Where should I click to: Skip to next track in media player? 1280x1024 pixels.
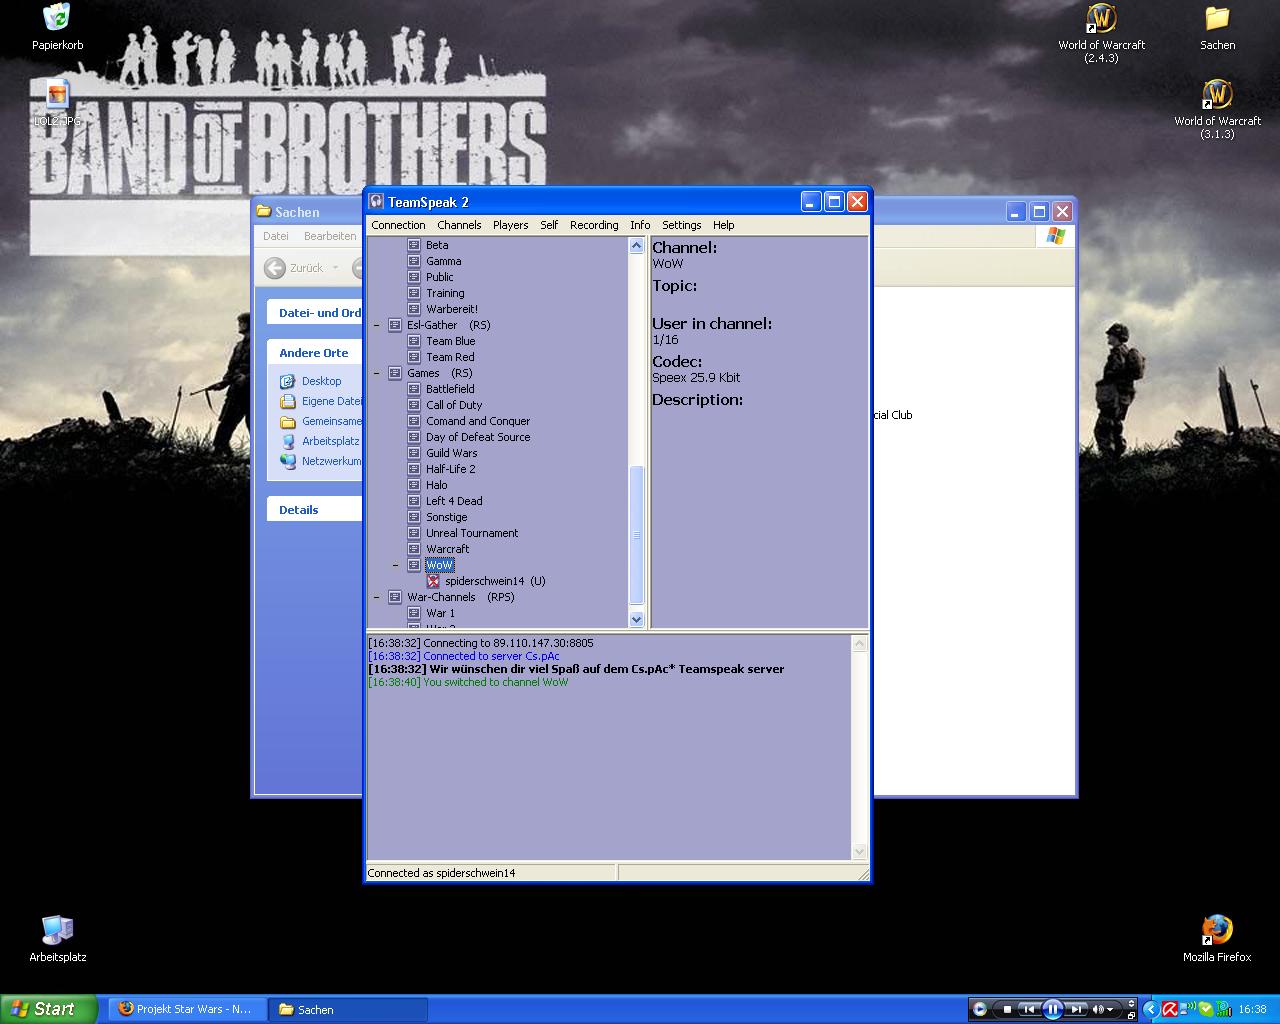[1077, 1009]
